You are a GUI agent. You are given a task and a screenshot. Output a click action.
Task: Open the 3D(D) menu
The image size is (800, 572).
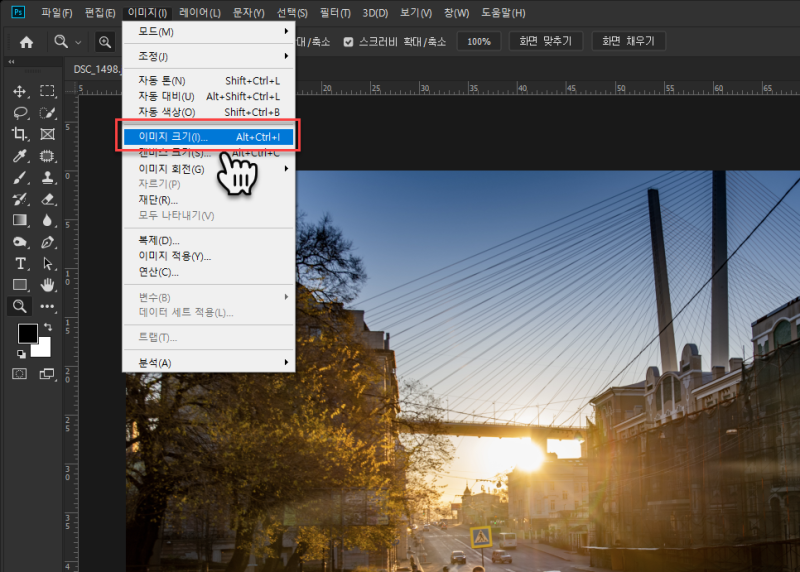click(x=375, y=13)
